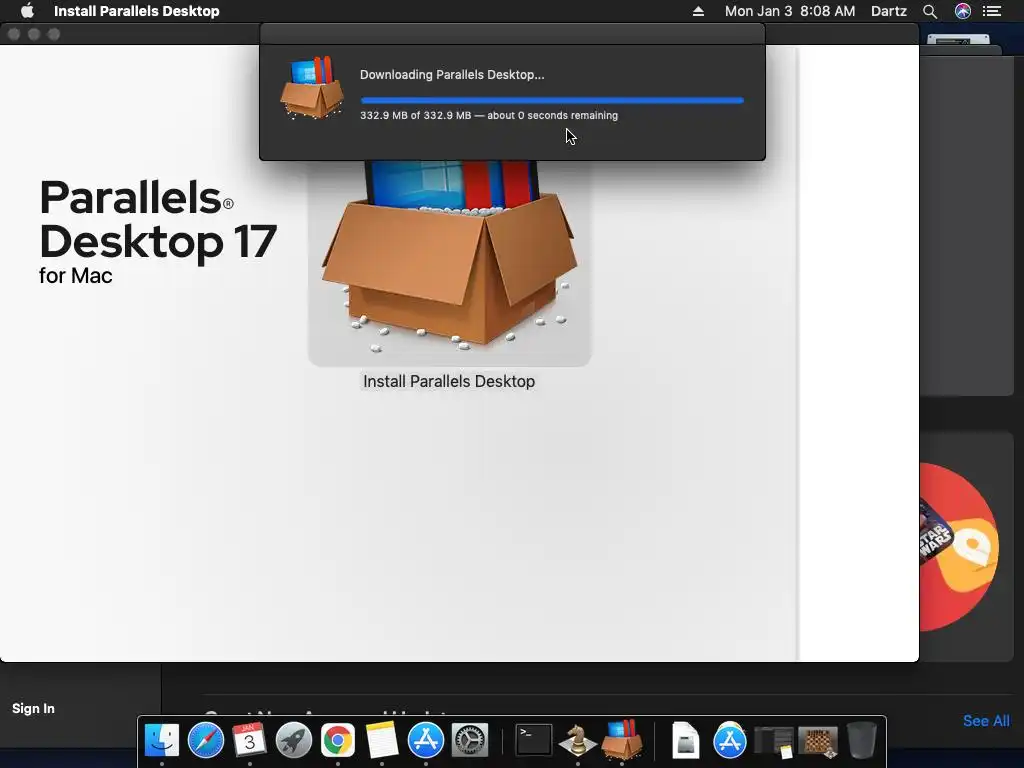Viewport: 1024px width, 768px height.
Task: Click the Star Wars artwork in App Store
Action: 958,547
